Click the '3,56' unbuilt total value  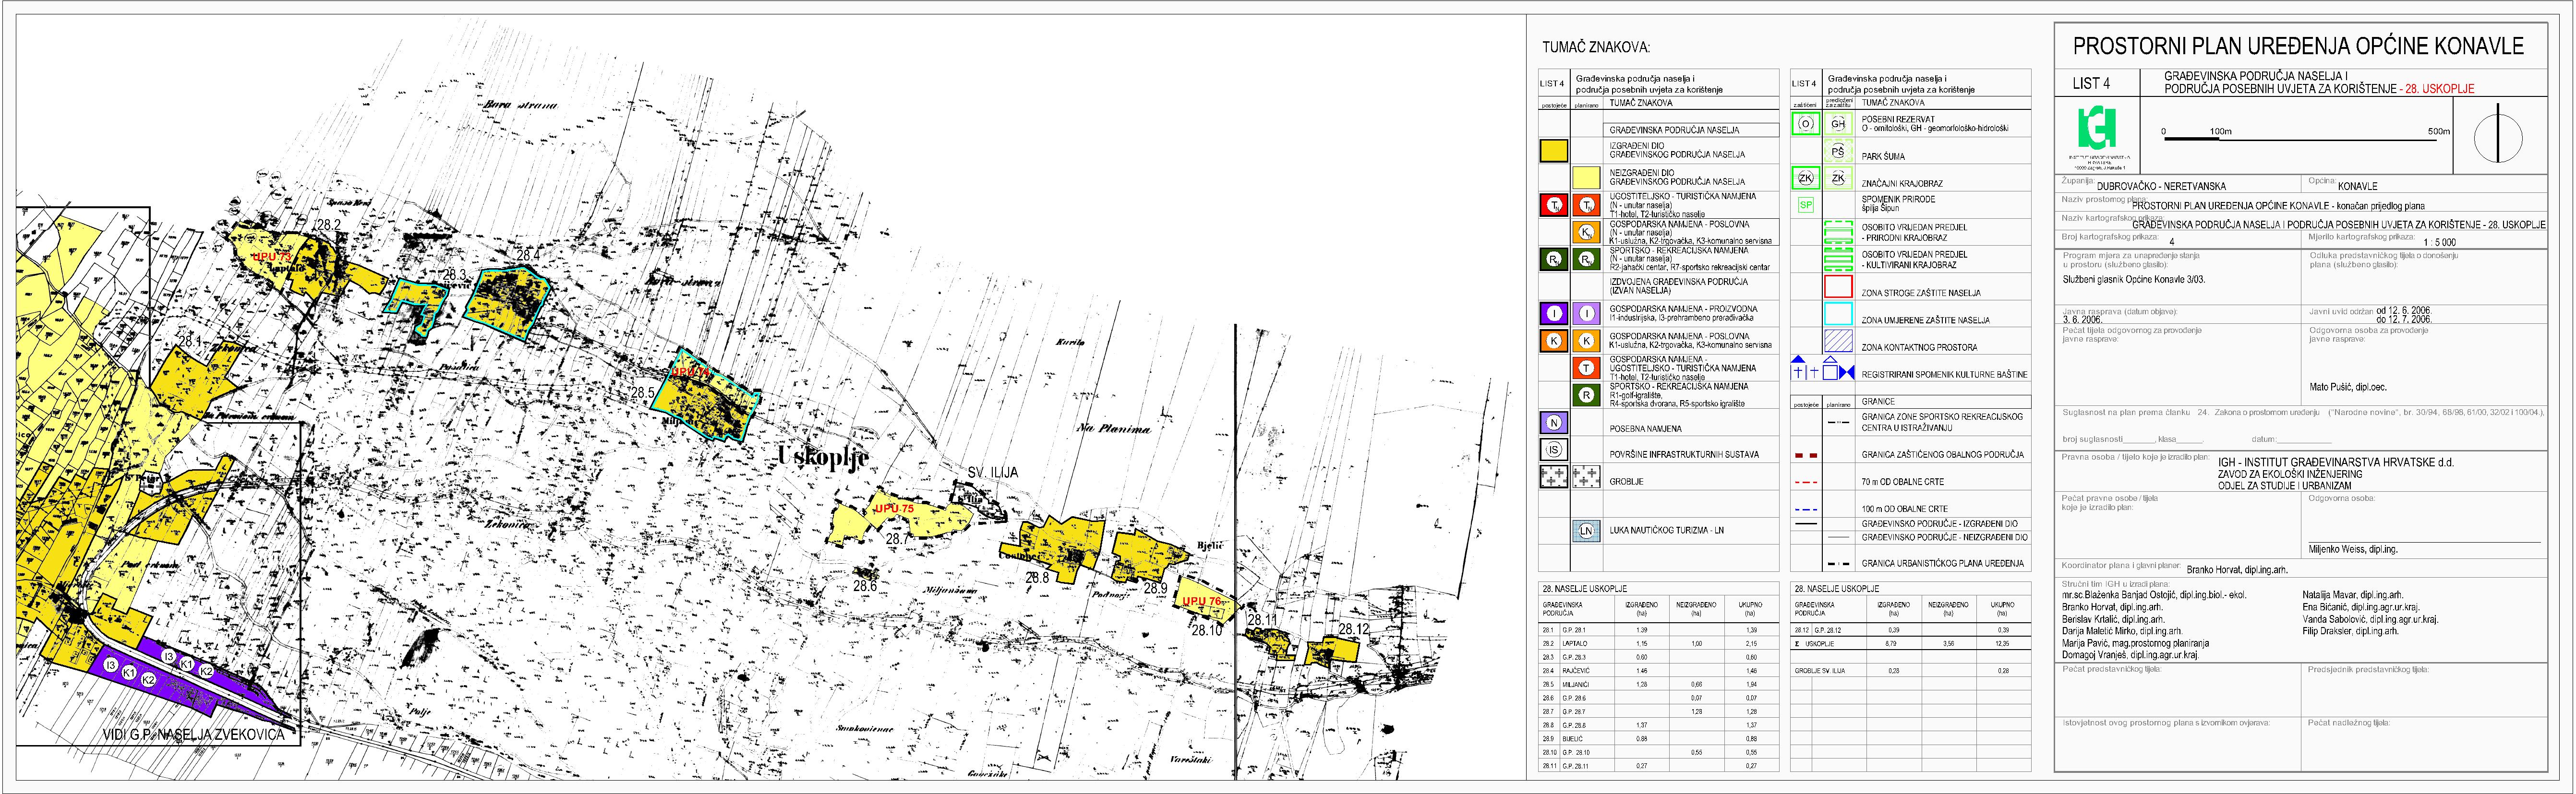pos(1948,644)
